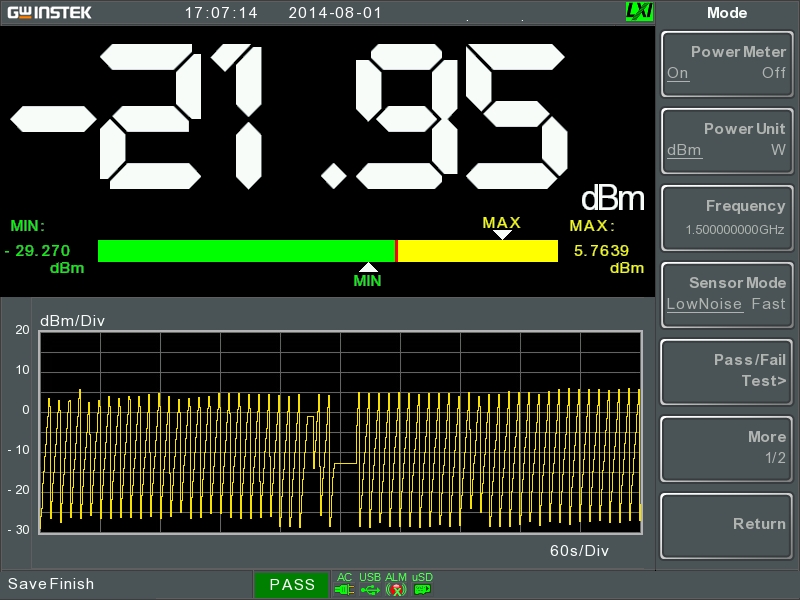Click the power trace history graph

coord(340,433)
